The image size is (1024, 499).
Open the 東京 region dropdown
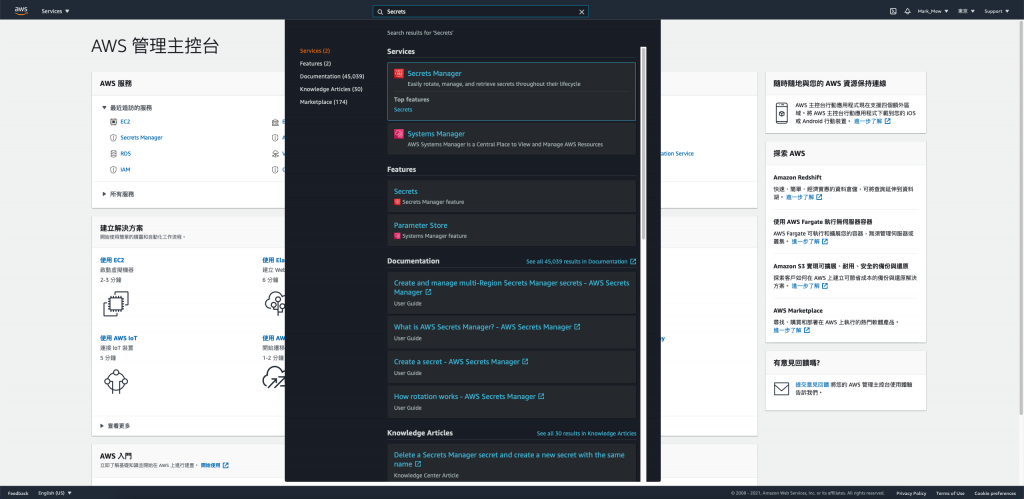coord(967,11)
